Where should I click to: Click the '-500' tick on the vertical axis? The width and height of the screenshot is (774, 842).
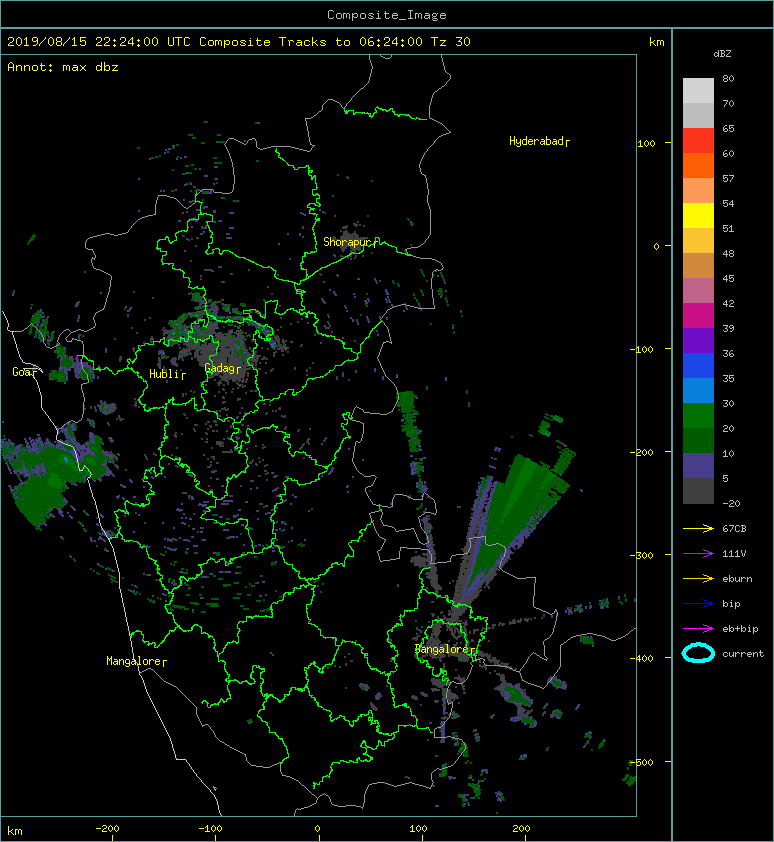pyautogui.click(x=641, y=763)
